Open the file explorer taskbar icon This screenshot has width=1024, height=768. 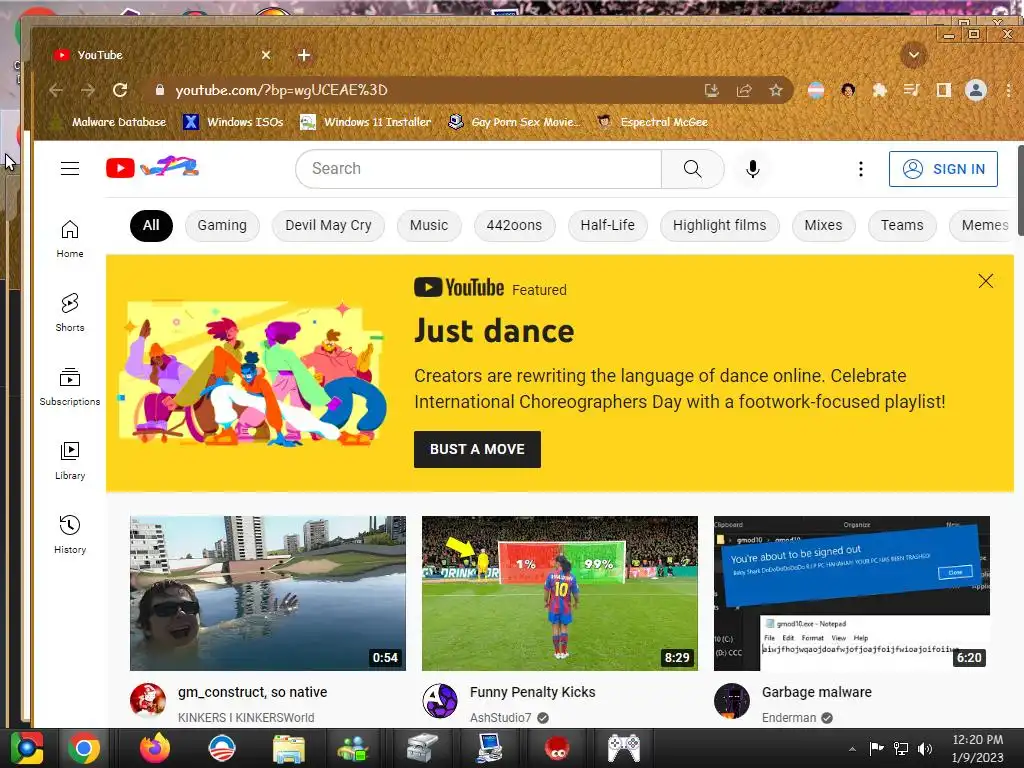point(288,748)
